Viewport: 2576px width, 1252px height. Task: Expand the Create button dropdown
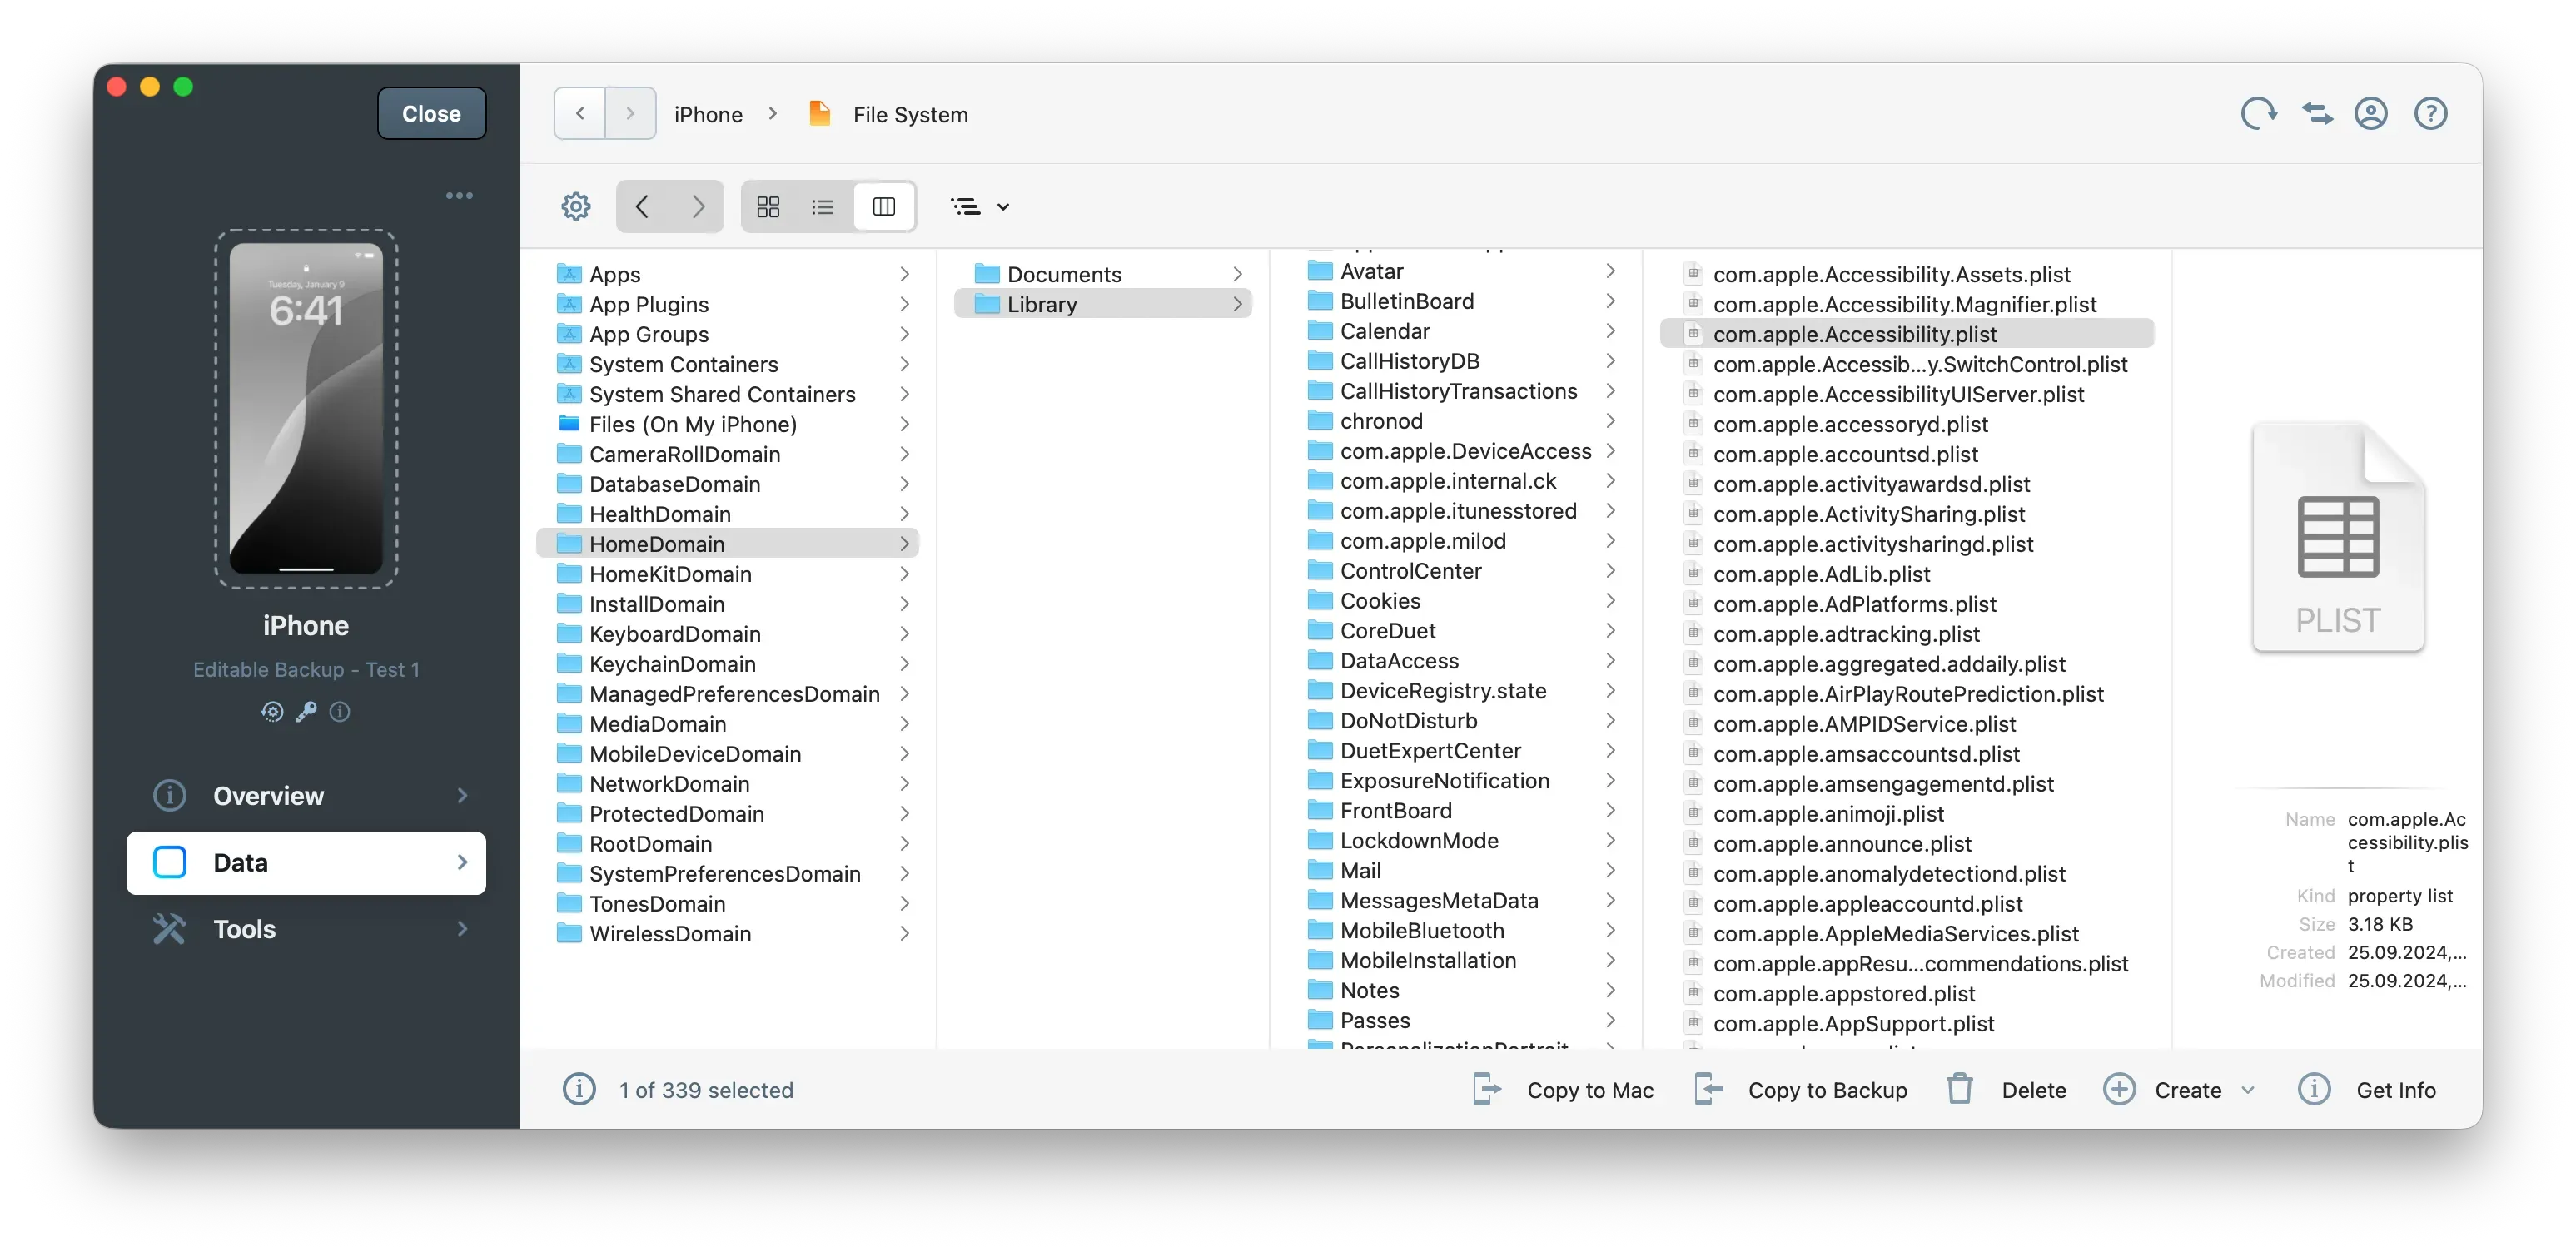tap(2248, 1090)
